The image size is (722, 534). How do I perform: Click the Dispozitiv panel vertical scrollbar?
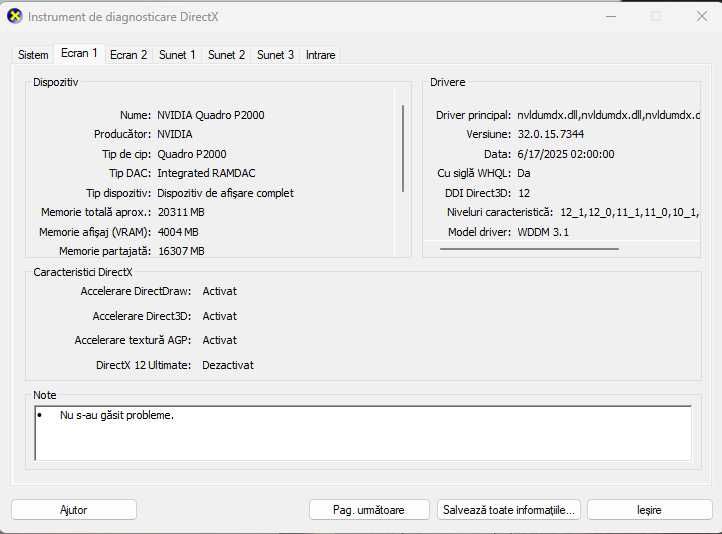click(403, 149)
